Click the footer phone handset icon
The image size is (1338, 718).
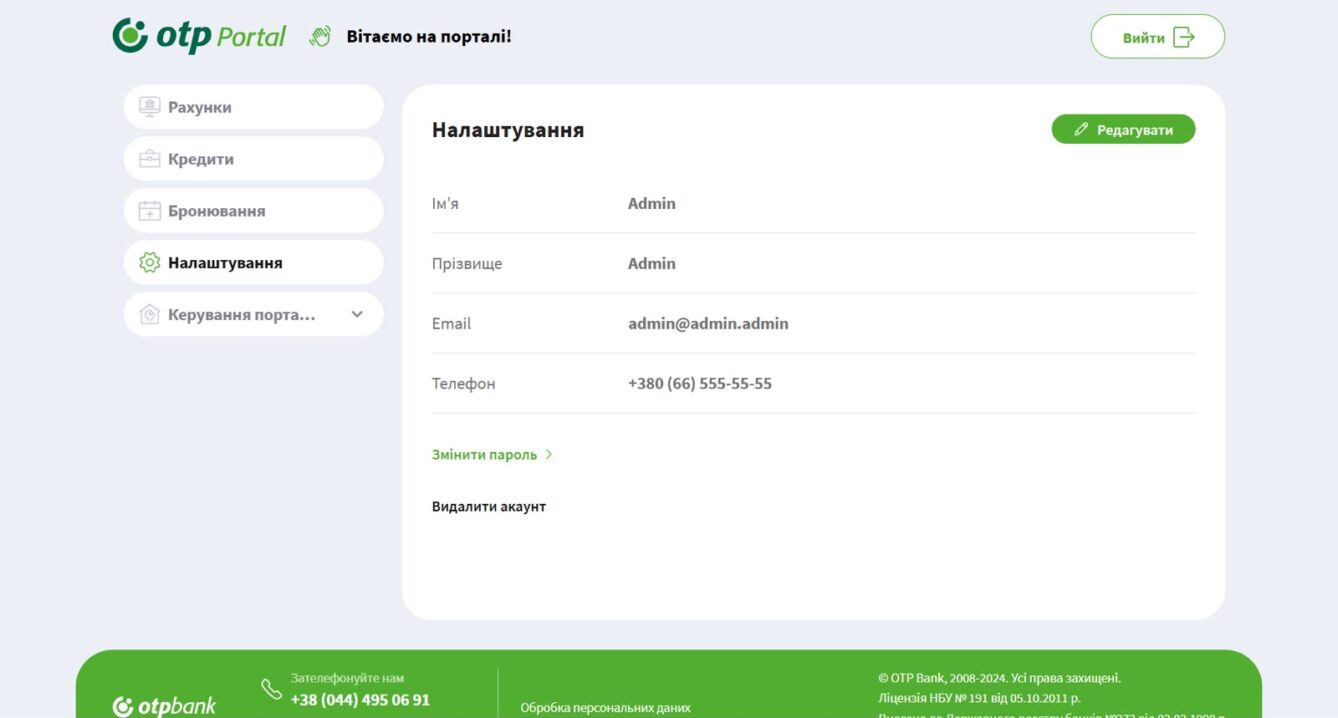coord(271,689)
